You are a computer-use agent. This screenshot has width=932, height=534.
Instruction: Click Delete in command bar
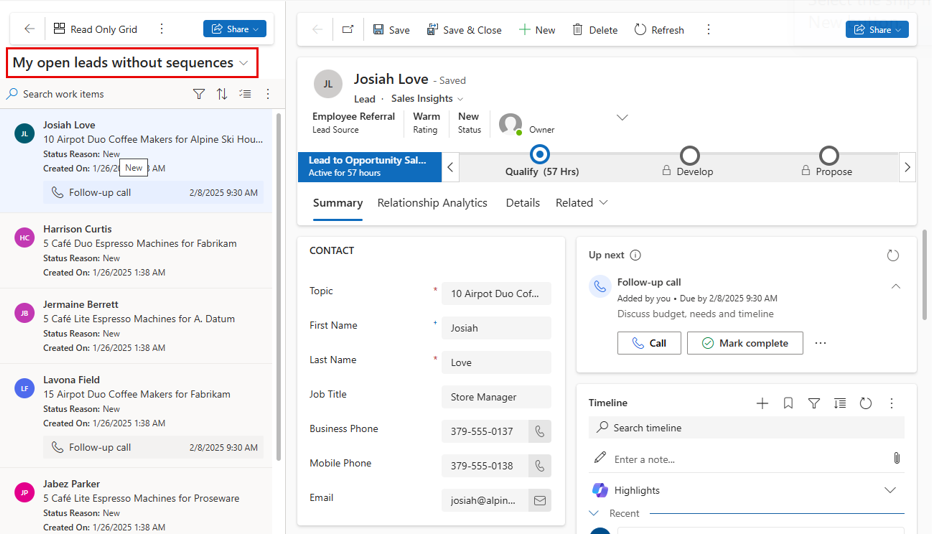(x=595, y=30)
